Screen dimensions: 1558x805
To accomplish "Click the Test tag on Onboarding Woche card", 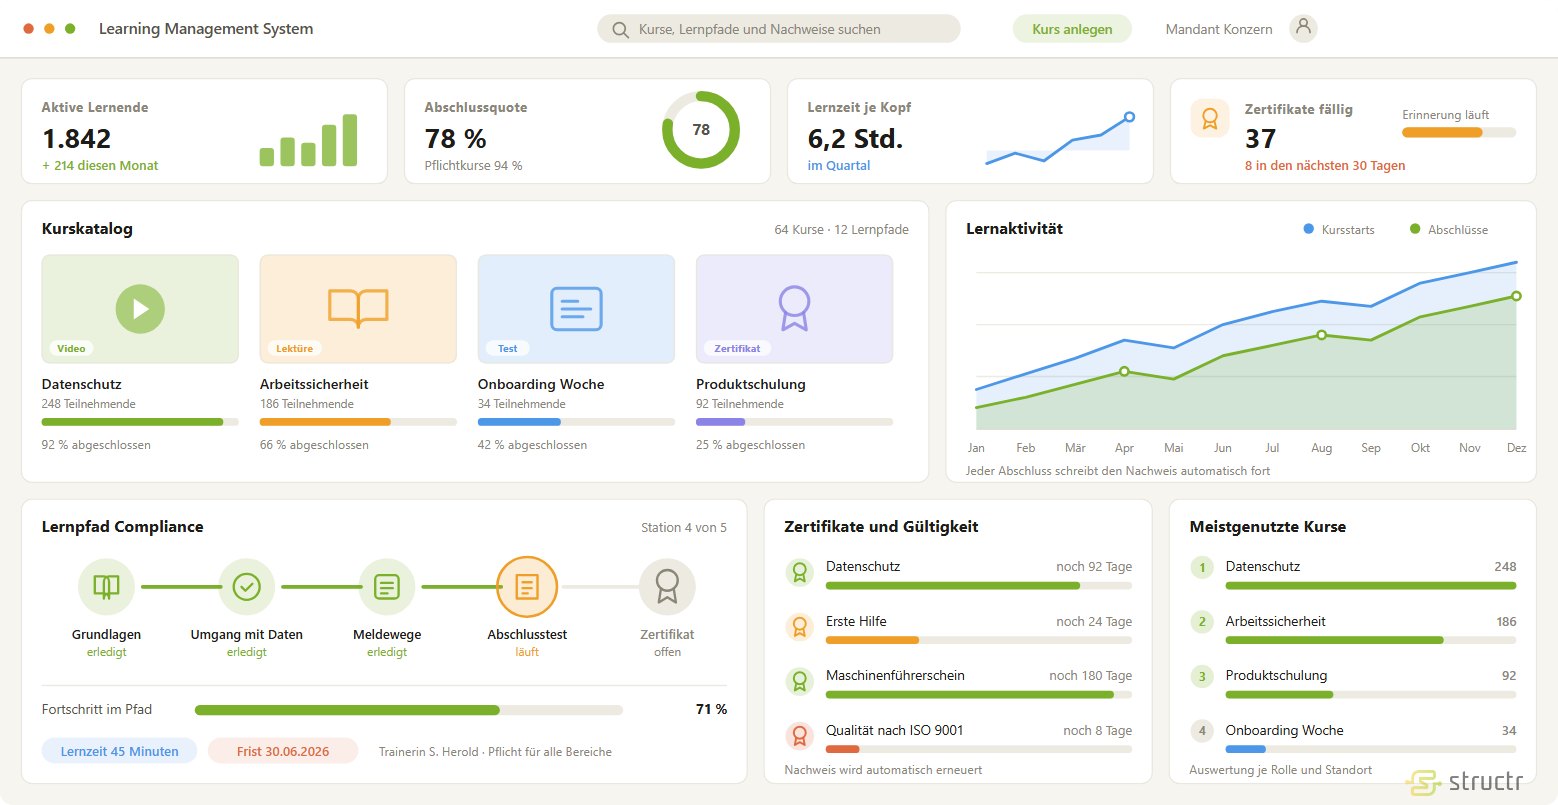I will [x=508, y=348].
